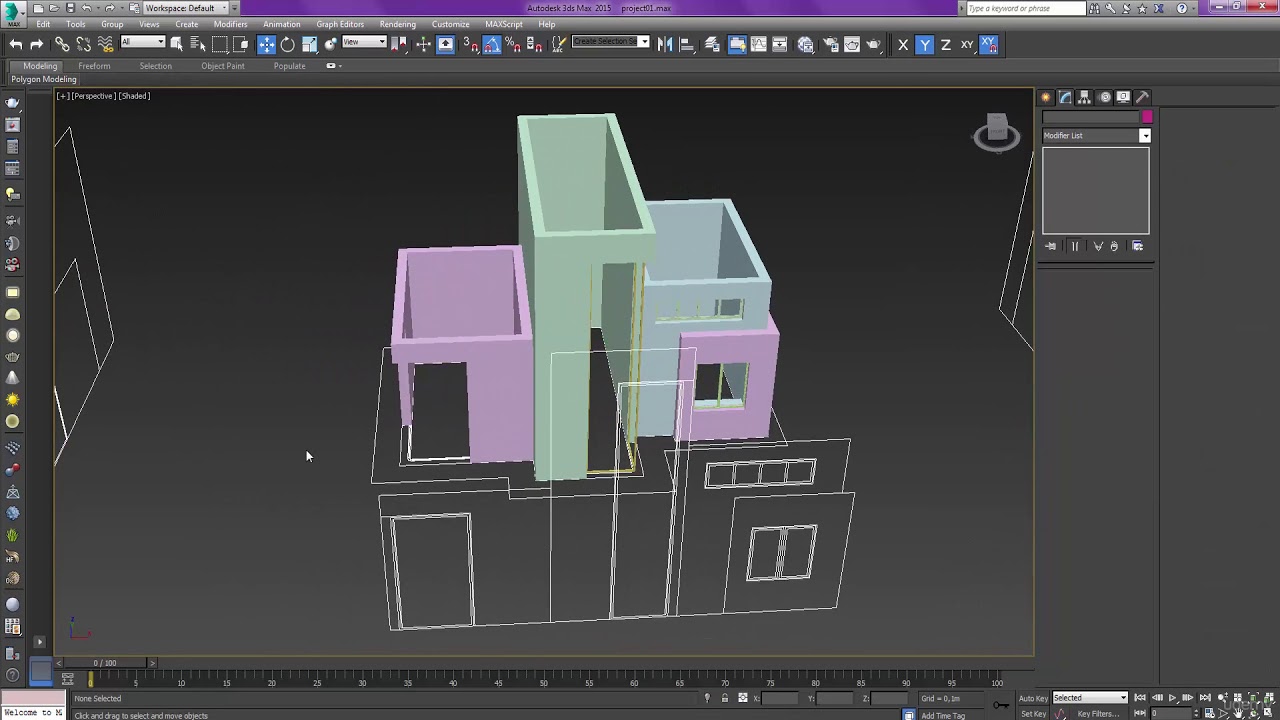Open the Rendering menu

[397, 24]
